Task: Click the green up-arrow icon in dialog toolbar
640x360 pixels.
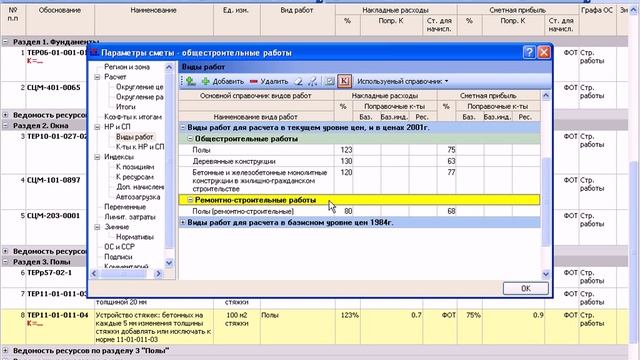Action: (x=191, y=81)
